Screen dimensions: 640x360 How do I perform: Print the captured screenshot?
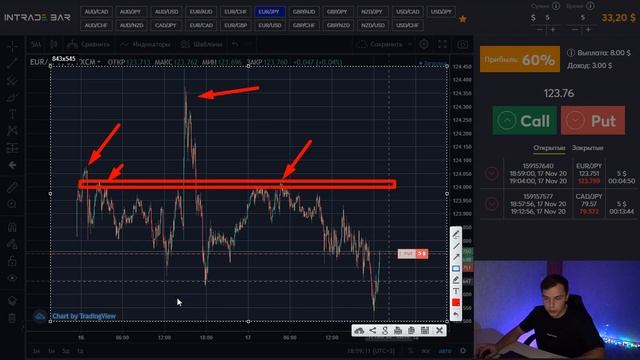click(398, 330)
